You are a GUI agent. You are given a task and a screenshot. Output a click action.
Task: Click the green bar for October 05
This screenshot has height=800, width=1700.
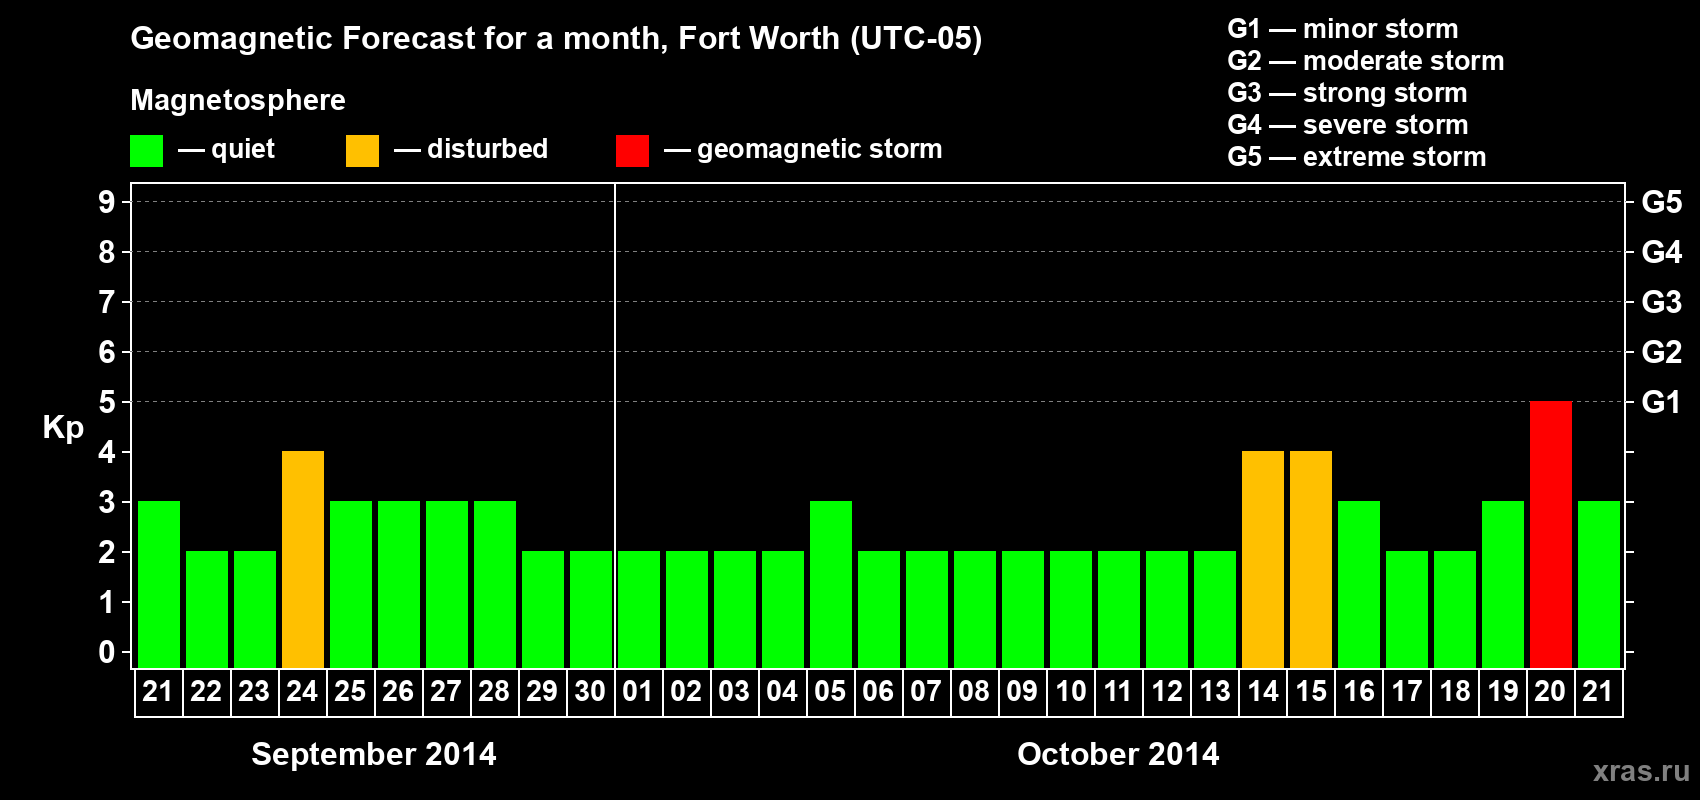[831, 585]
